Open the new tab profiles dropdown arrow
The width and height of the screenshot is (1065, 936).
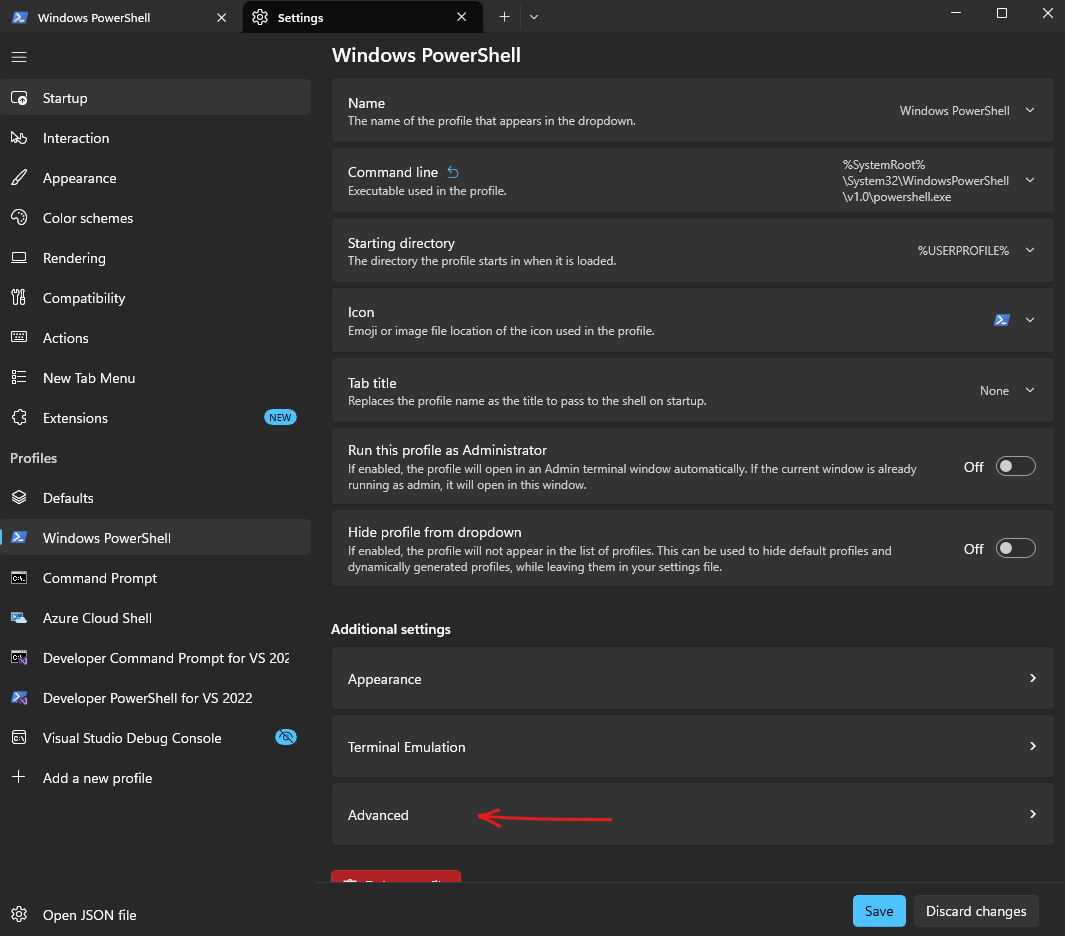(x=534, y=17)
